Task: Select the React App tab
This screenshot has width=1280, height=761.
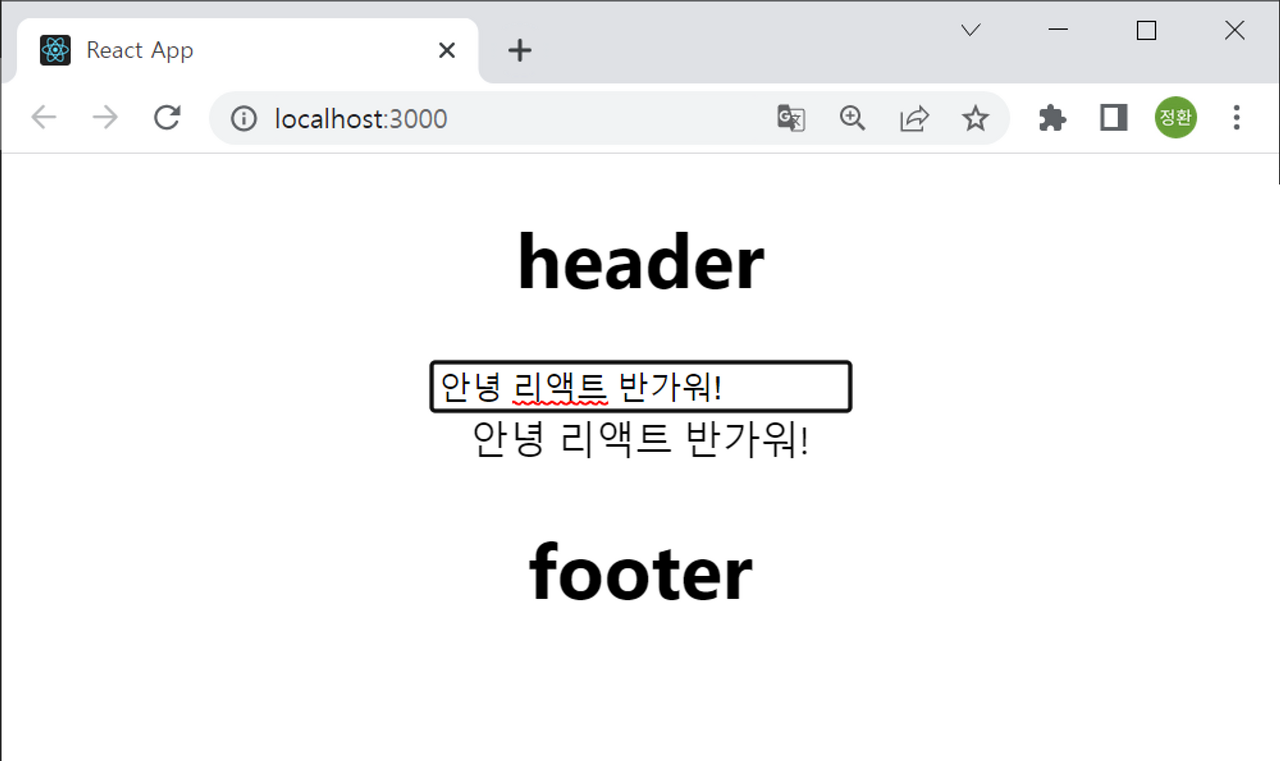Action: [248, 50]
